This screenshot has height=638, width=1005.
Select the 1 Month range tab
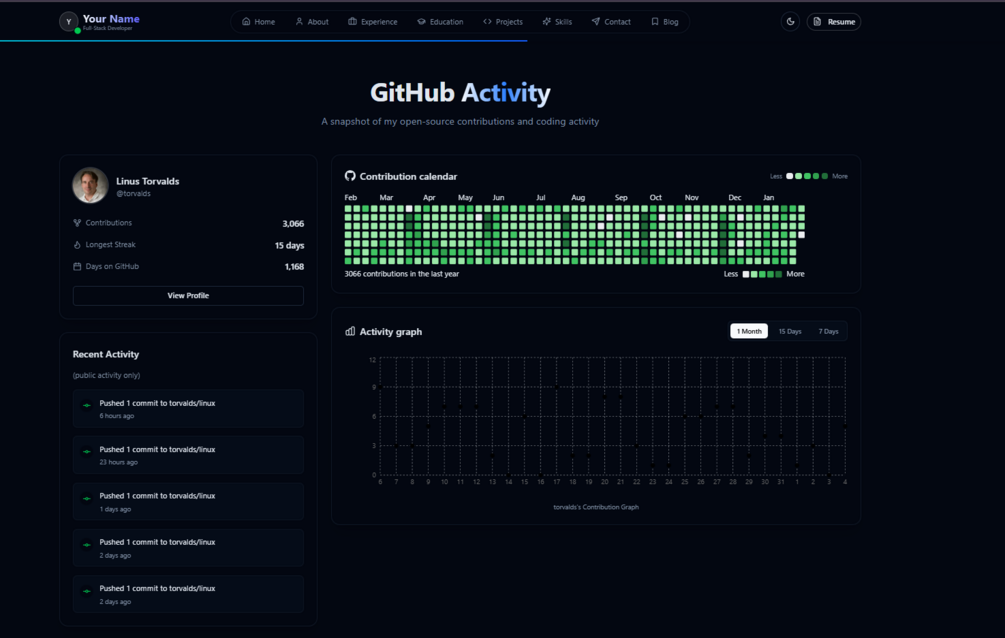[749, 332]
